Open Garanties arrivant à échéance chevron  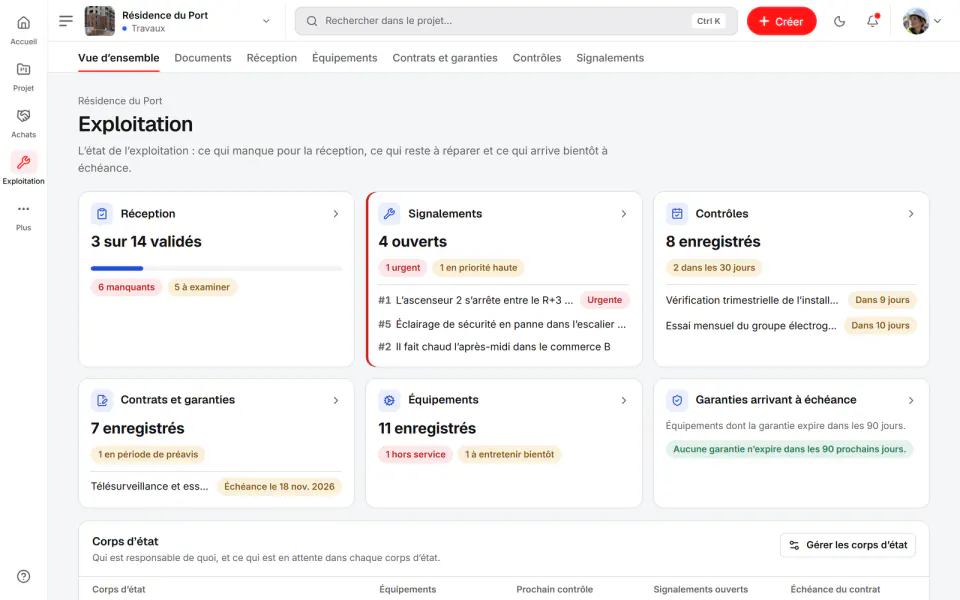click(x=910, y=400)
